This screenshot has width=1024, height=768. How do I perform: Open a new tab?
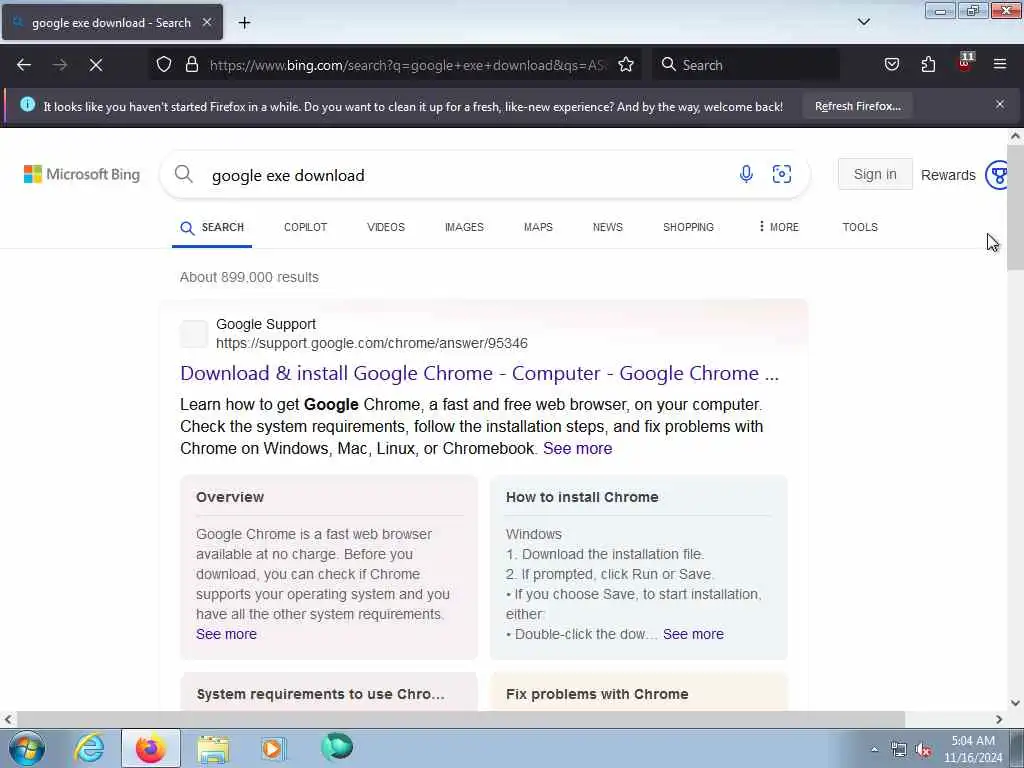[x=244, y=23]
